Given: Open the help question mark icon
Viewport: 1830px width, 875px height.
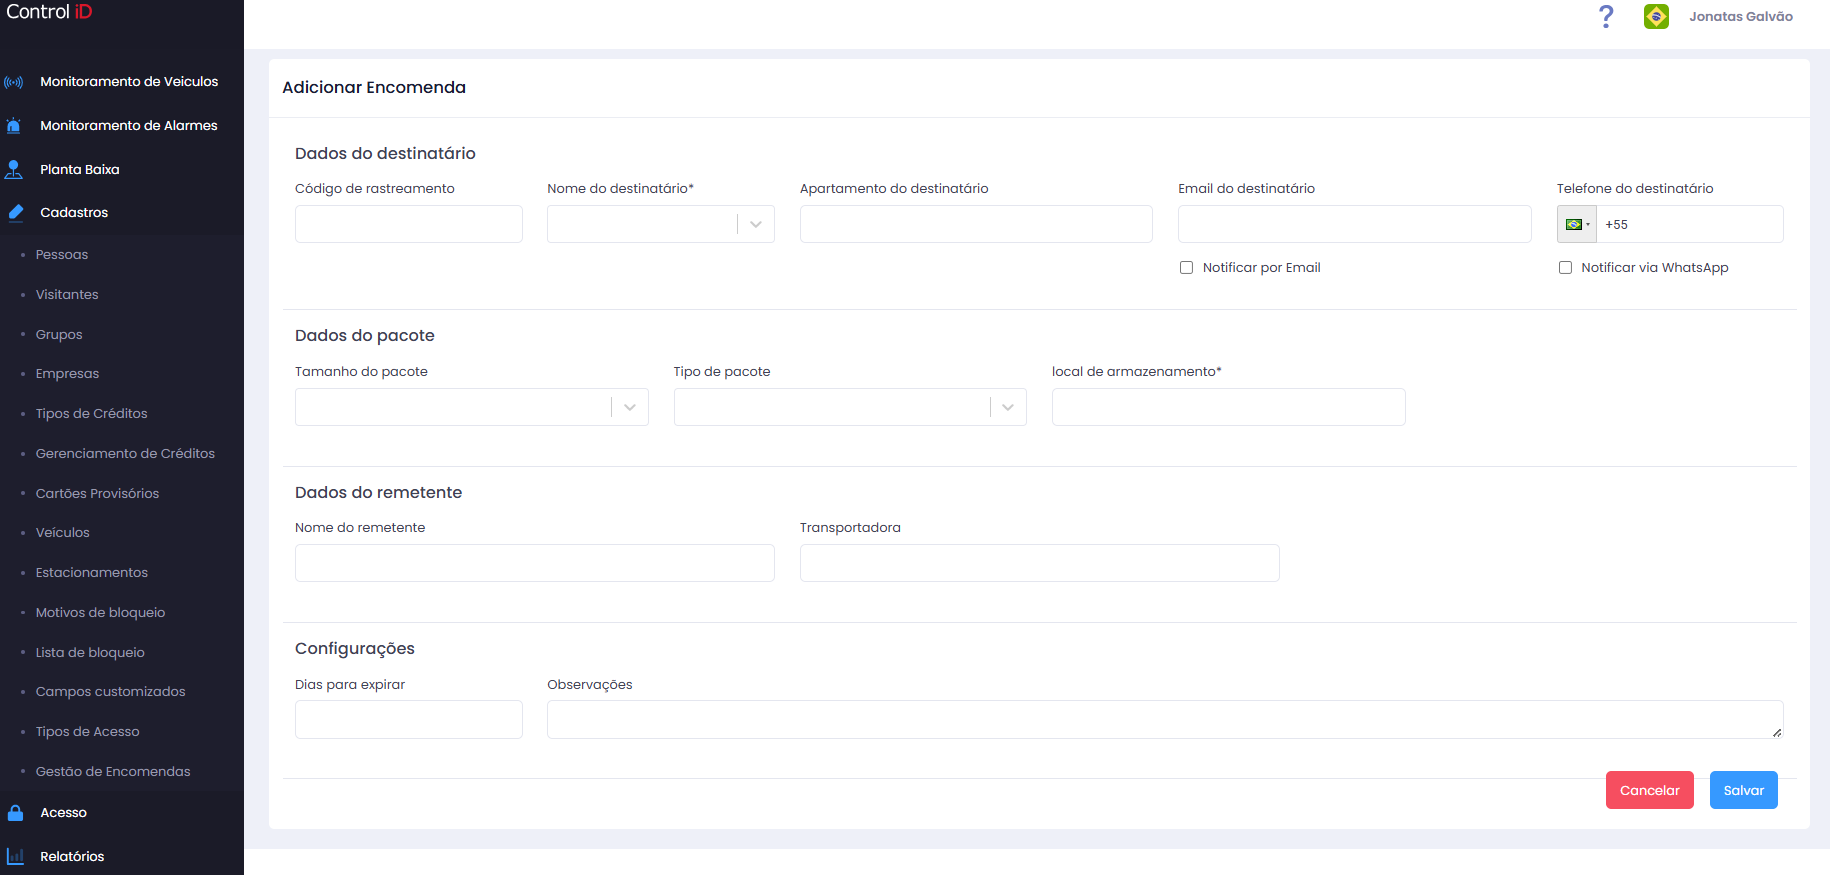Looking at the screenshot, I should (1606, 16).
